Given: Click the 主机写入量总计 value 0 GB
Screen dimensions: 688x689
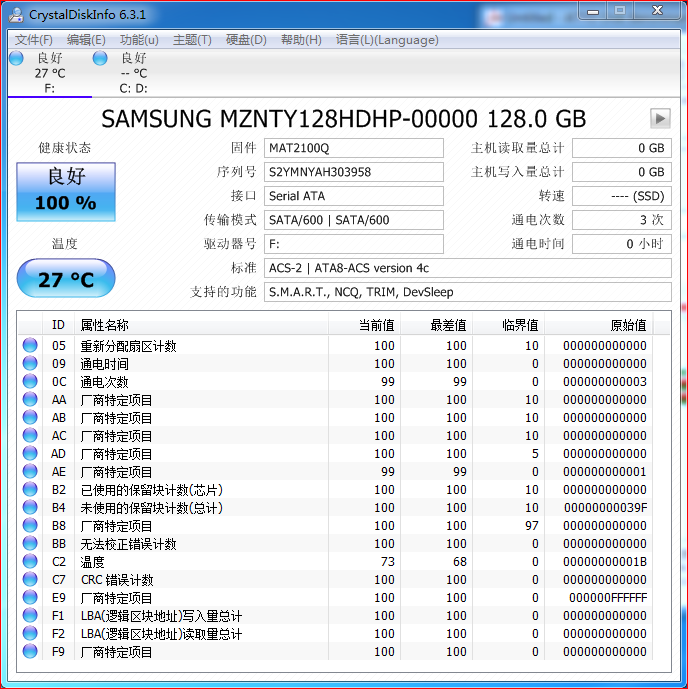Looking at the screenshot, I should click(622, 172).
